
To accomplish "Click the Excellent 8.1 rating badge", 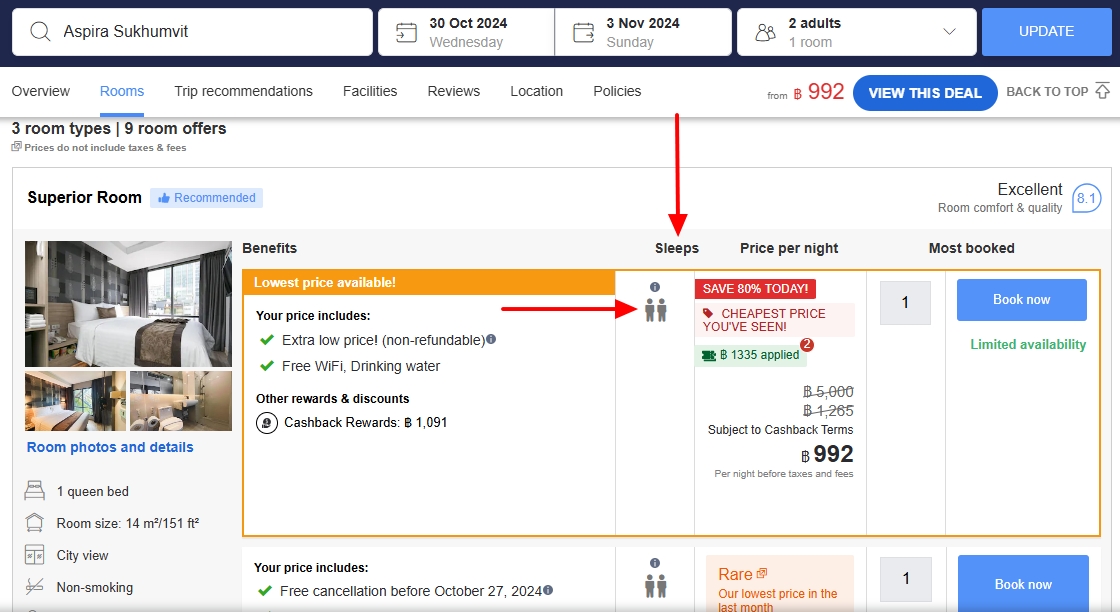I will [x=1086, y=198].
